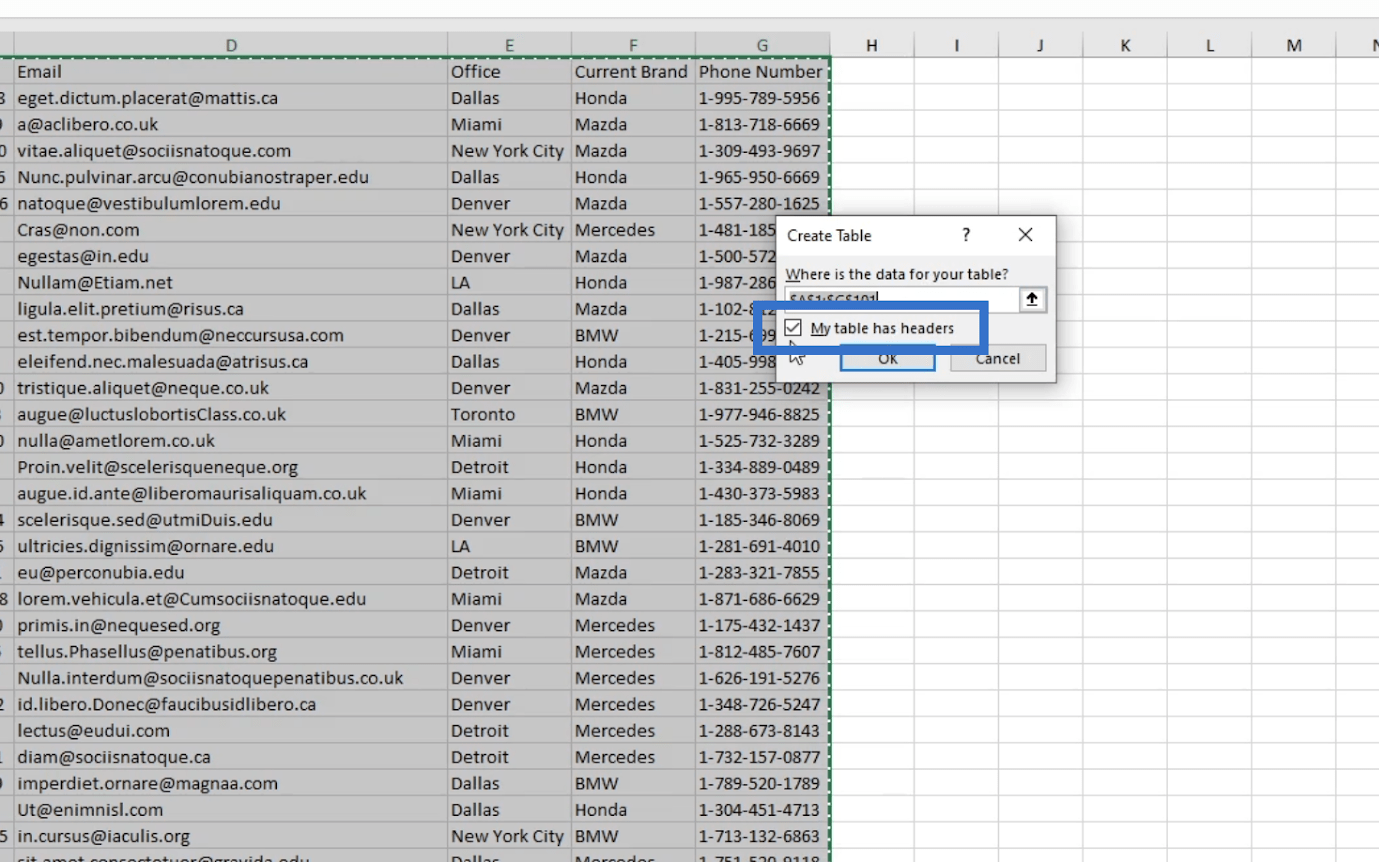
Task: Select cell in.cursus@iaculis.org
Action: [x=231, y=836]
